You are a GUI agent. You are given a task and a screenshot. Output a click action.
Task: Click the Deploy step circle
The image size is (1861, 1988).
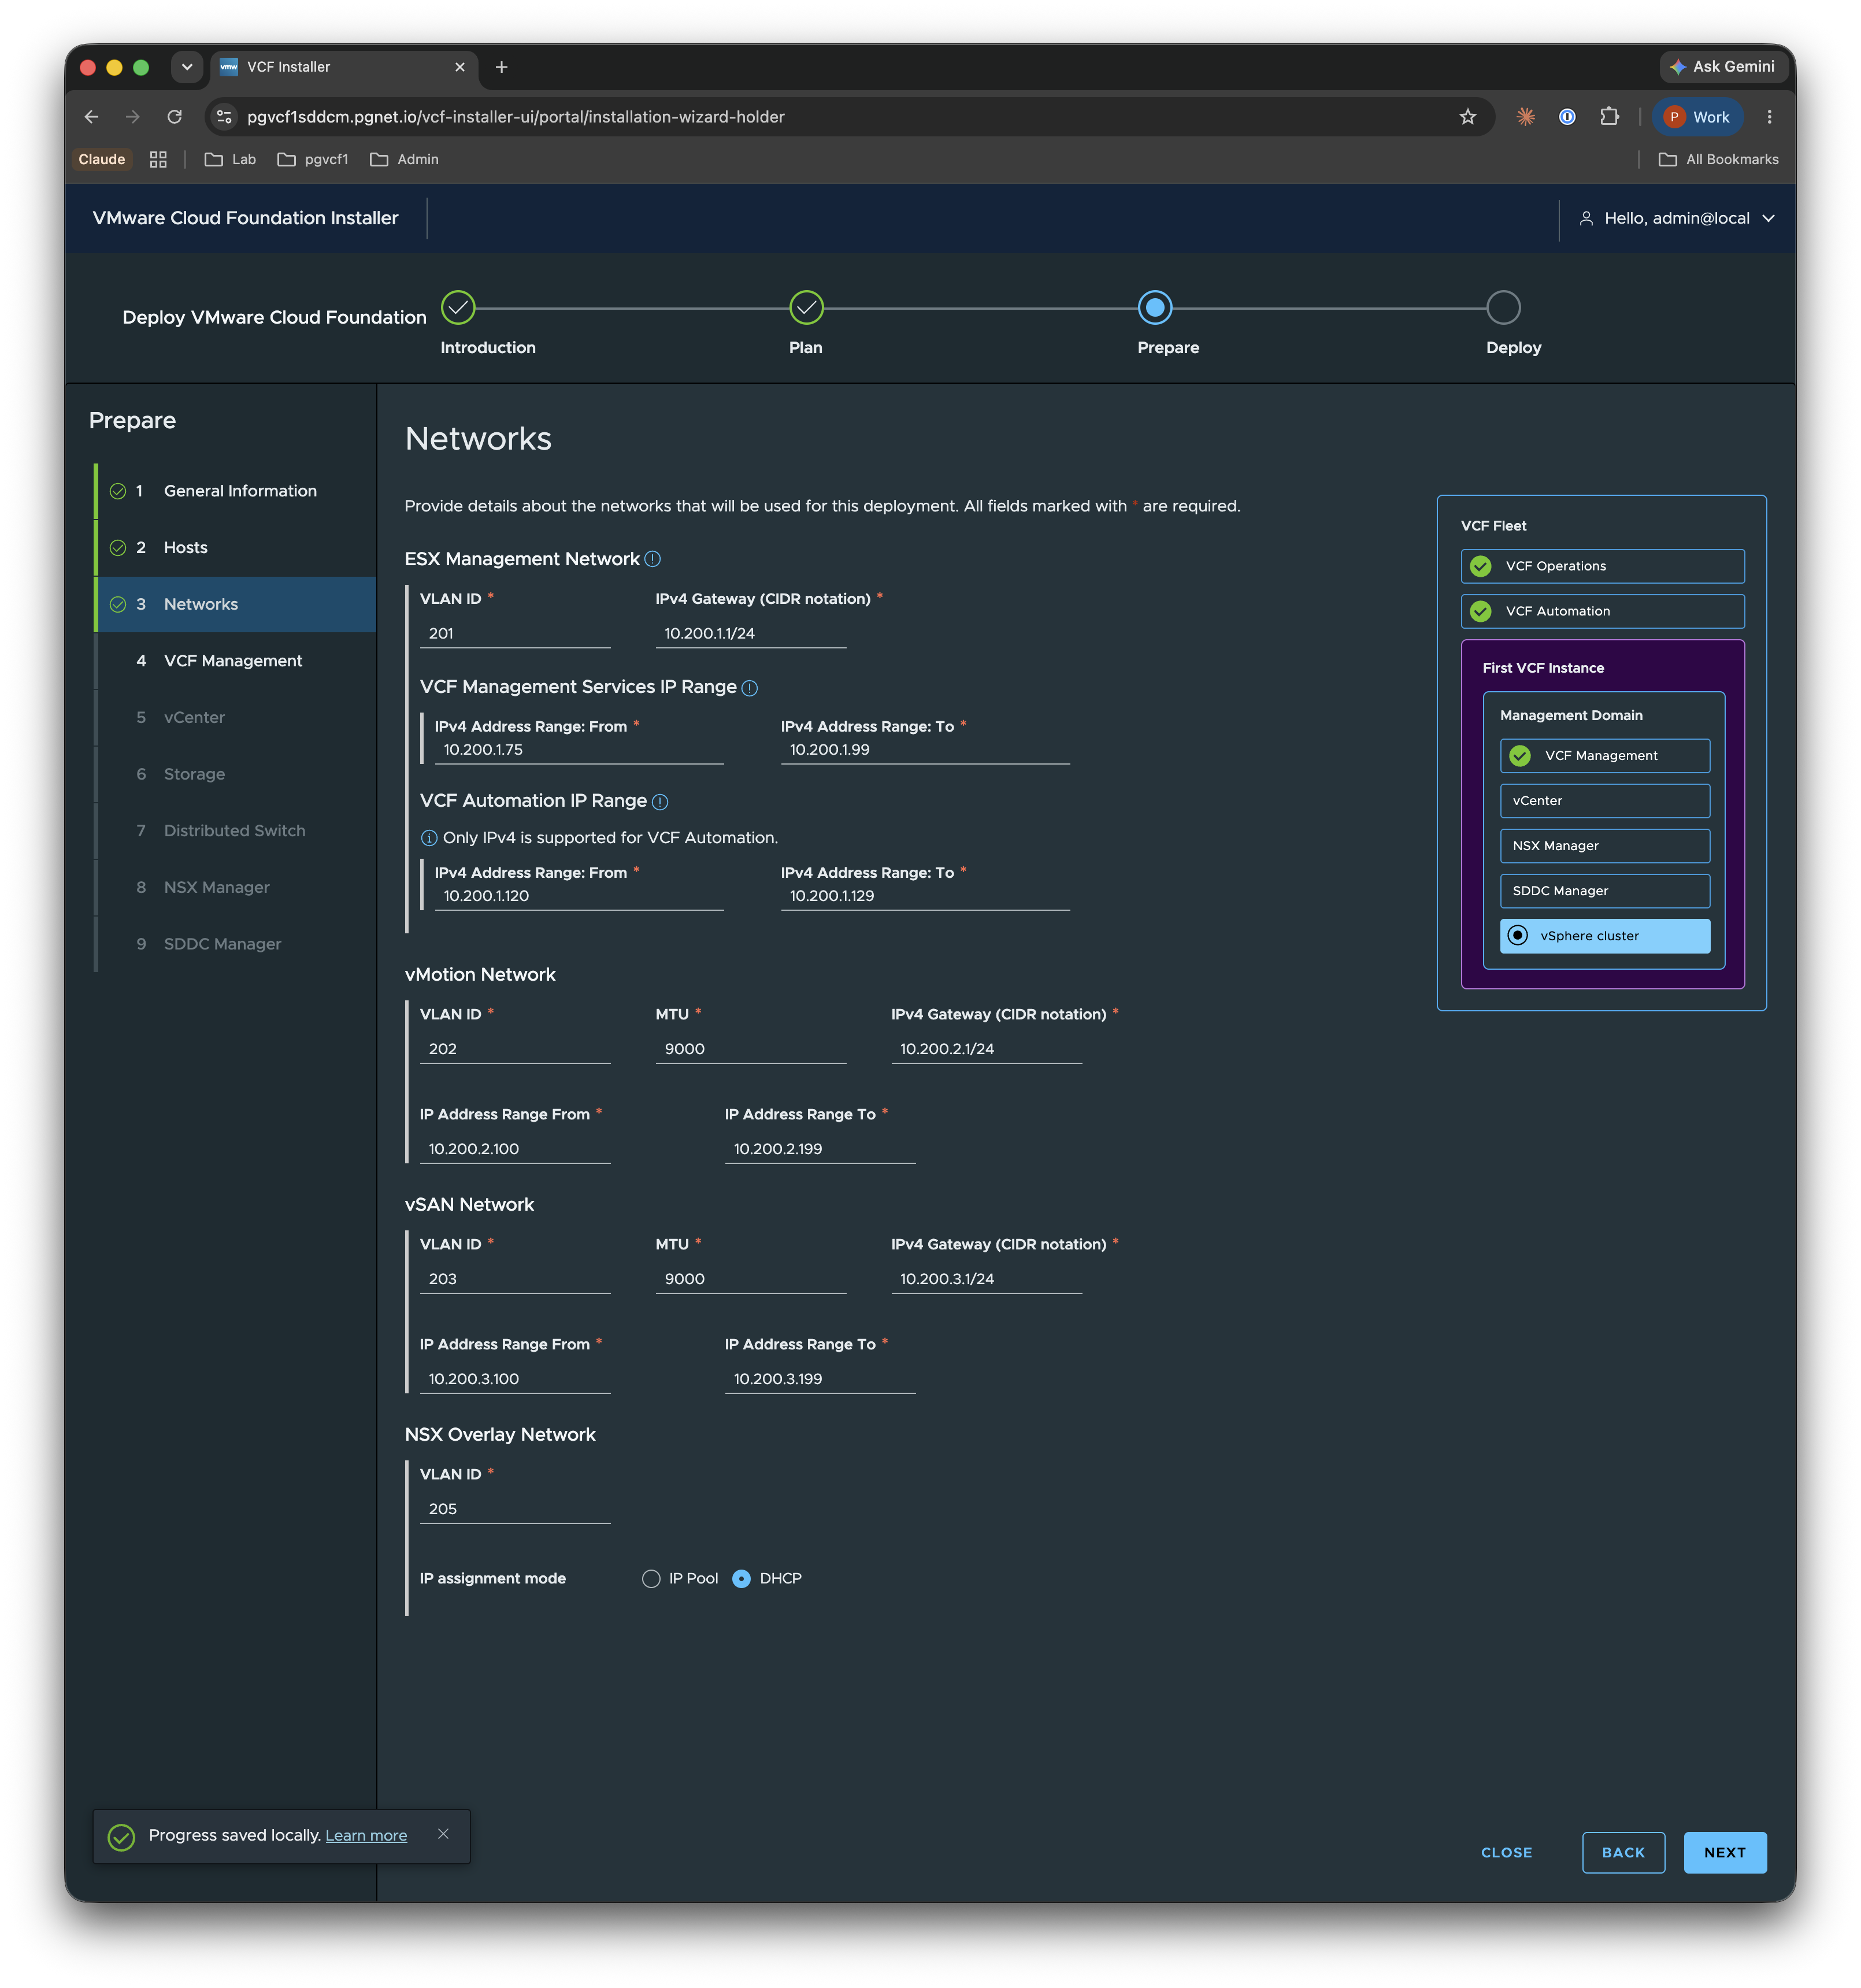(1503, 308)
